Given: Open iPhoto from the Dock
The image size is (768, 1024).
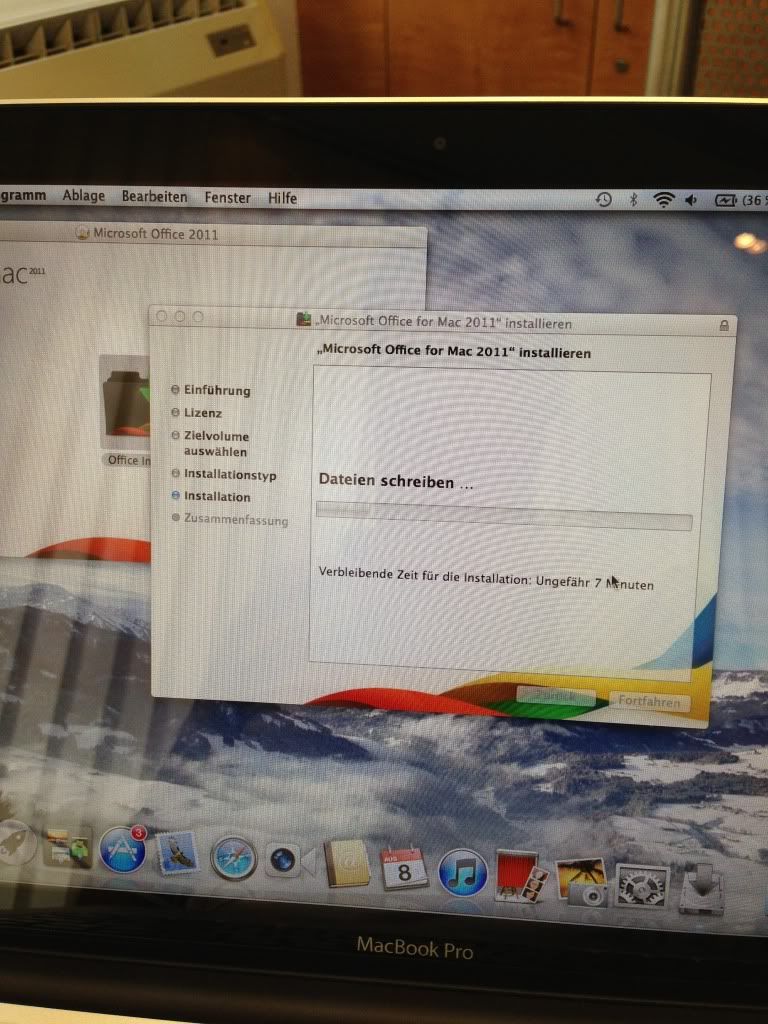Looking at the screenshot, I should pos(581,882).
